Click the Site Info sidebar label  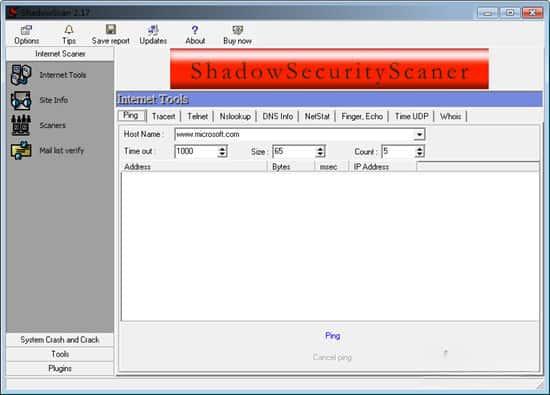(54, 100)
